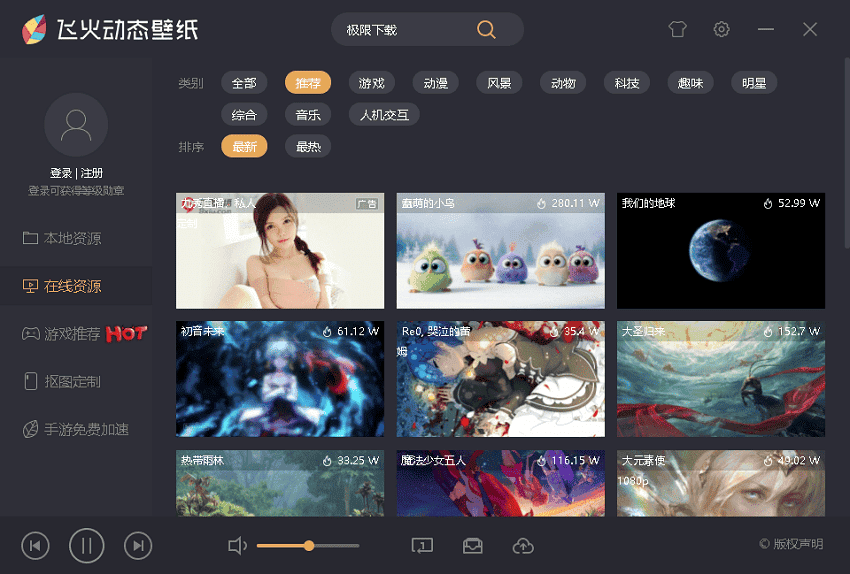This screenshot has width=850, height=574.
Task: Select the 推荐 category
Action: 308,83
